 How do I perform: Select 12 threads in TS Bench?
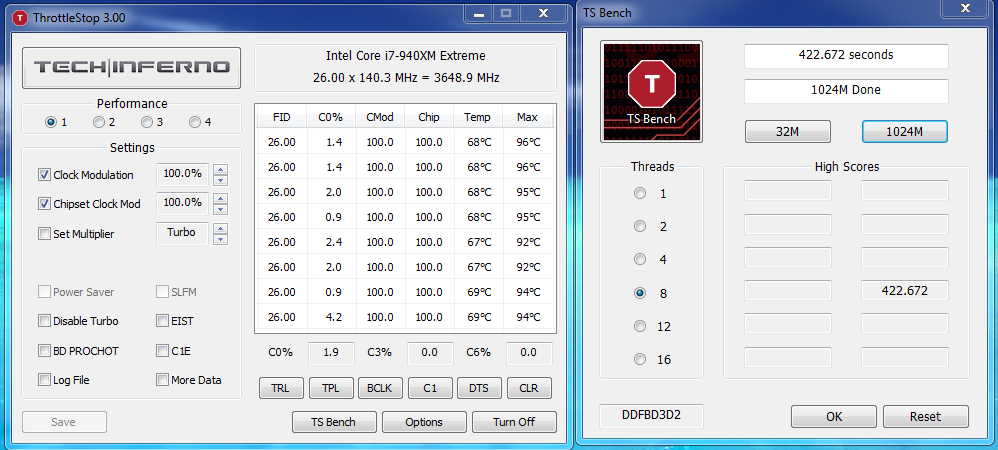(x=640, y=327)
